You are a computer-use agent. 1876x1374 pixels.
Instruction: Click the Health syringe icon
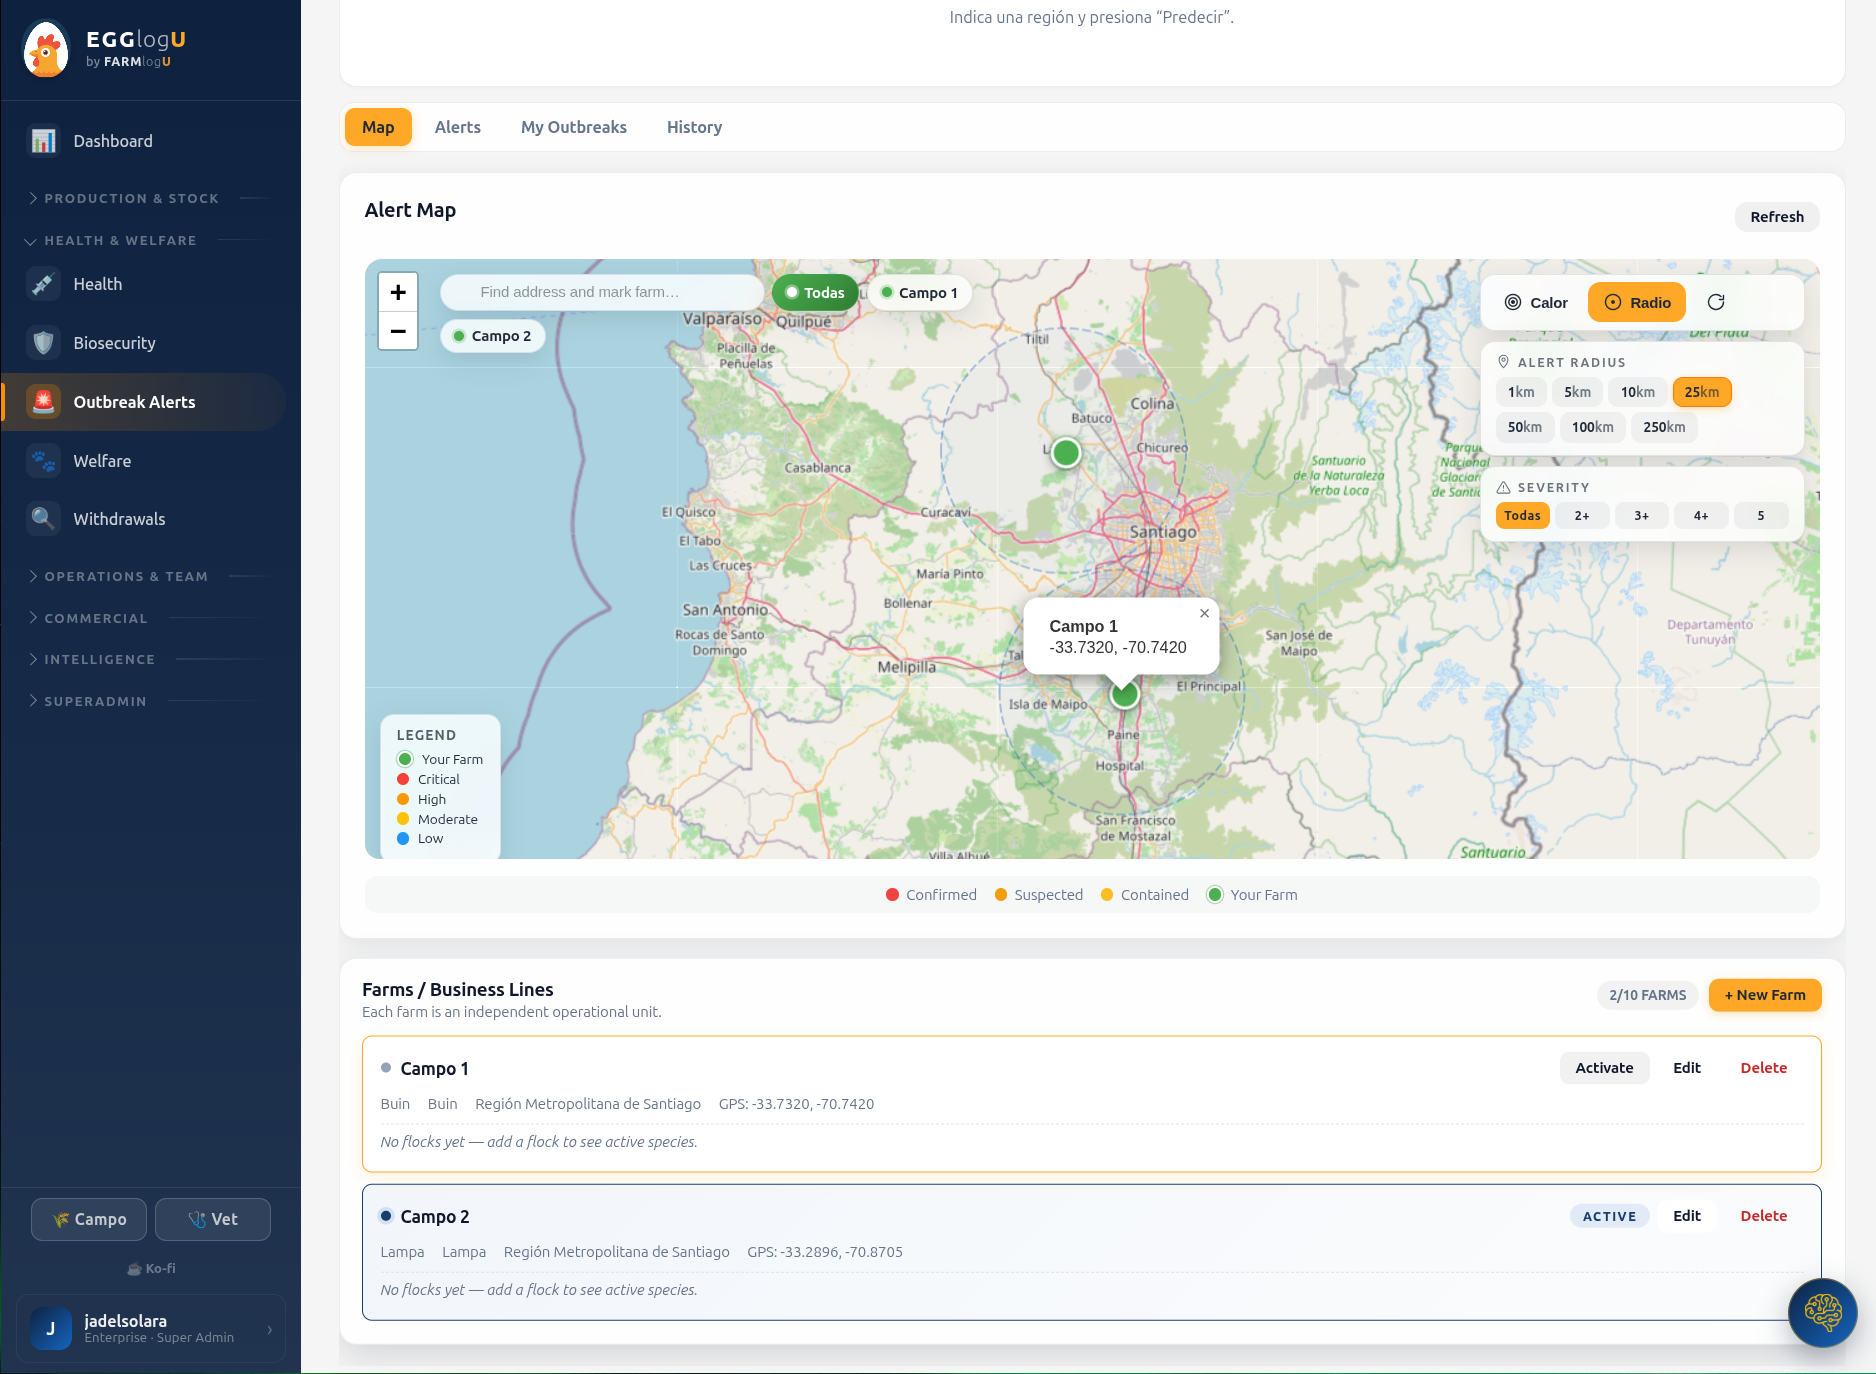coord(43,284)
